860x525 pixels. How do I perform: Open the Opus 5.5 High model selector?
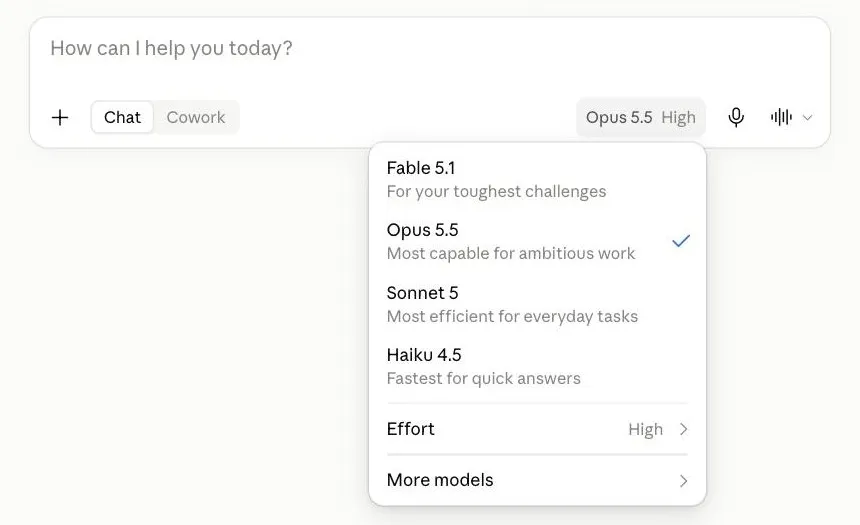pyautogui.click(x=641, y=117)
